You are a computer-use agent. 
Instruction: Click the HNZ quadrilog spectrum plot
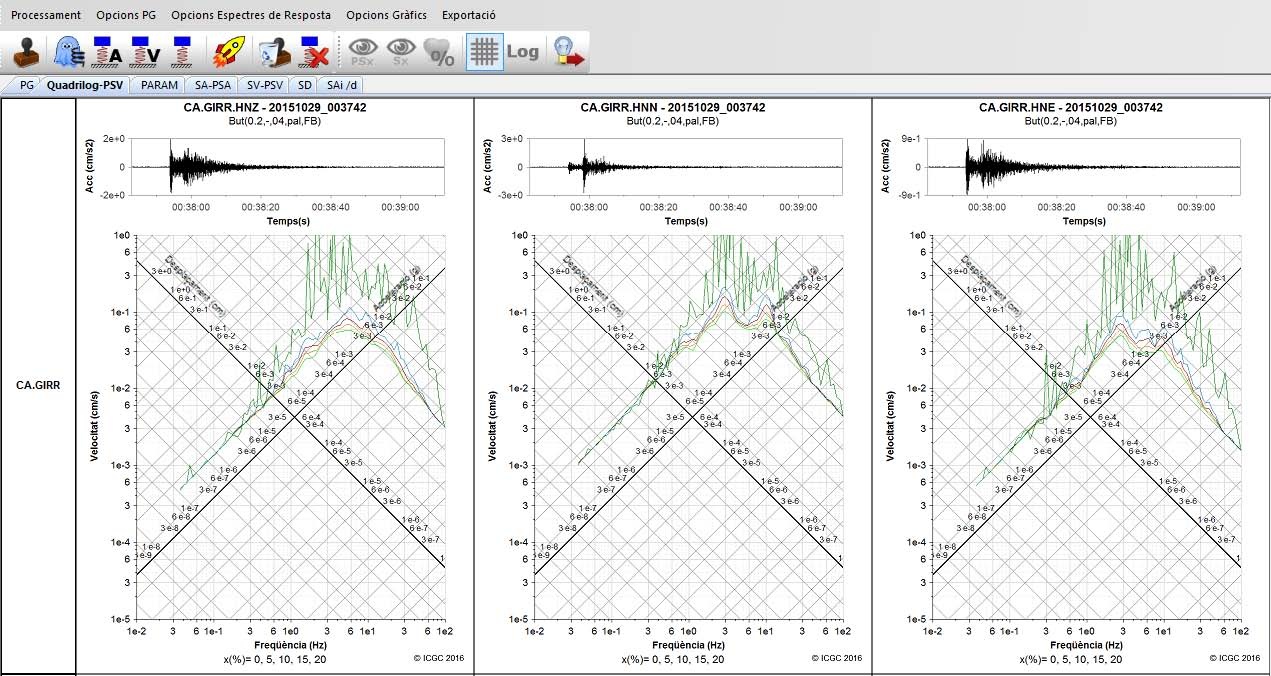[290, 427]
